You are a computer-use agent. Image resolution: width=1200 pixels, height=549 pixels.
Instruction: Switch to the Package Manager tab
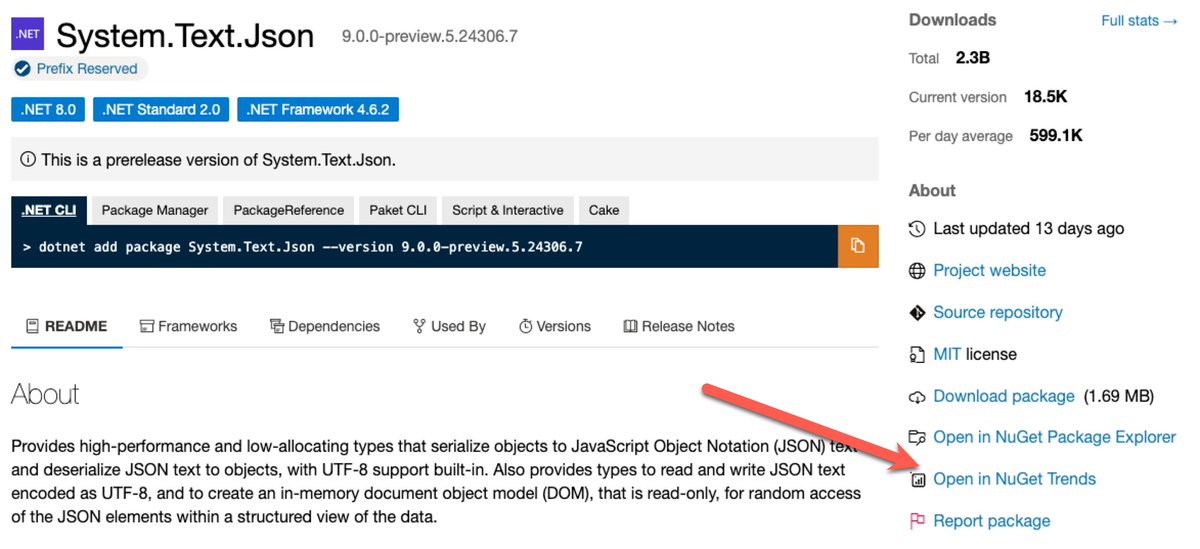point(155,210)
